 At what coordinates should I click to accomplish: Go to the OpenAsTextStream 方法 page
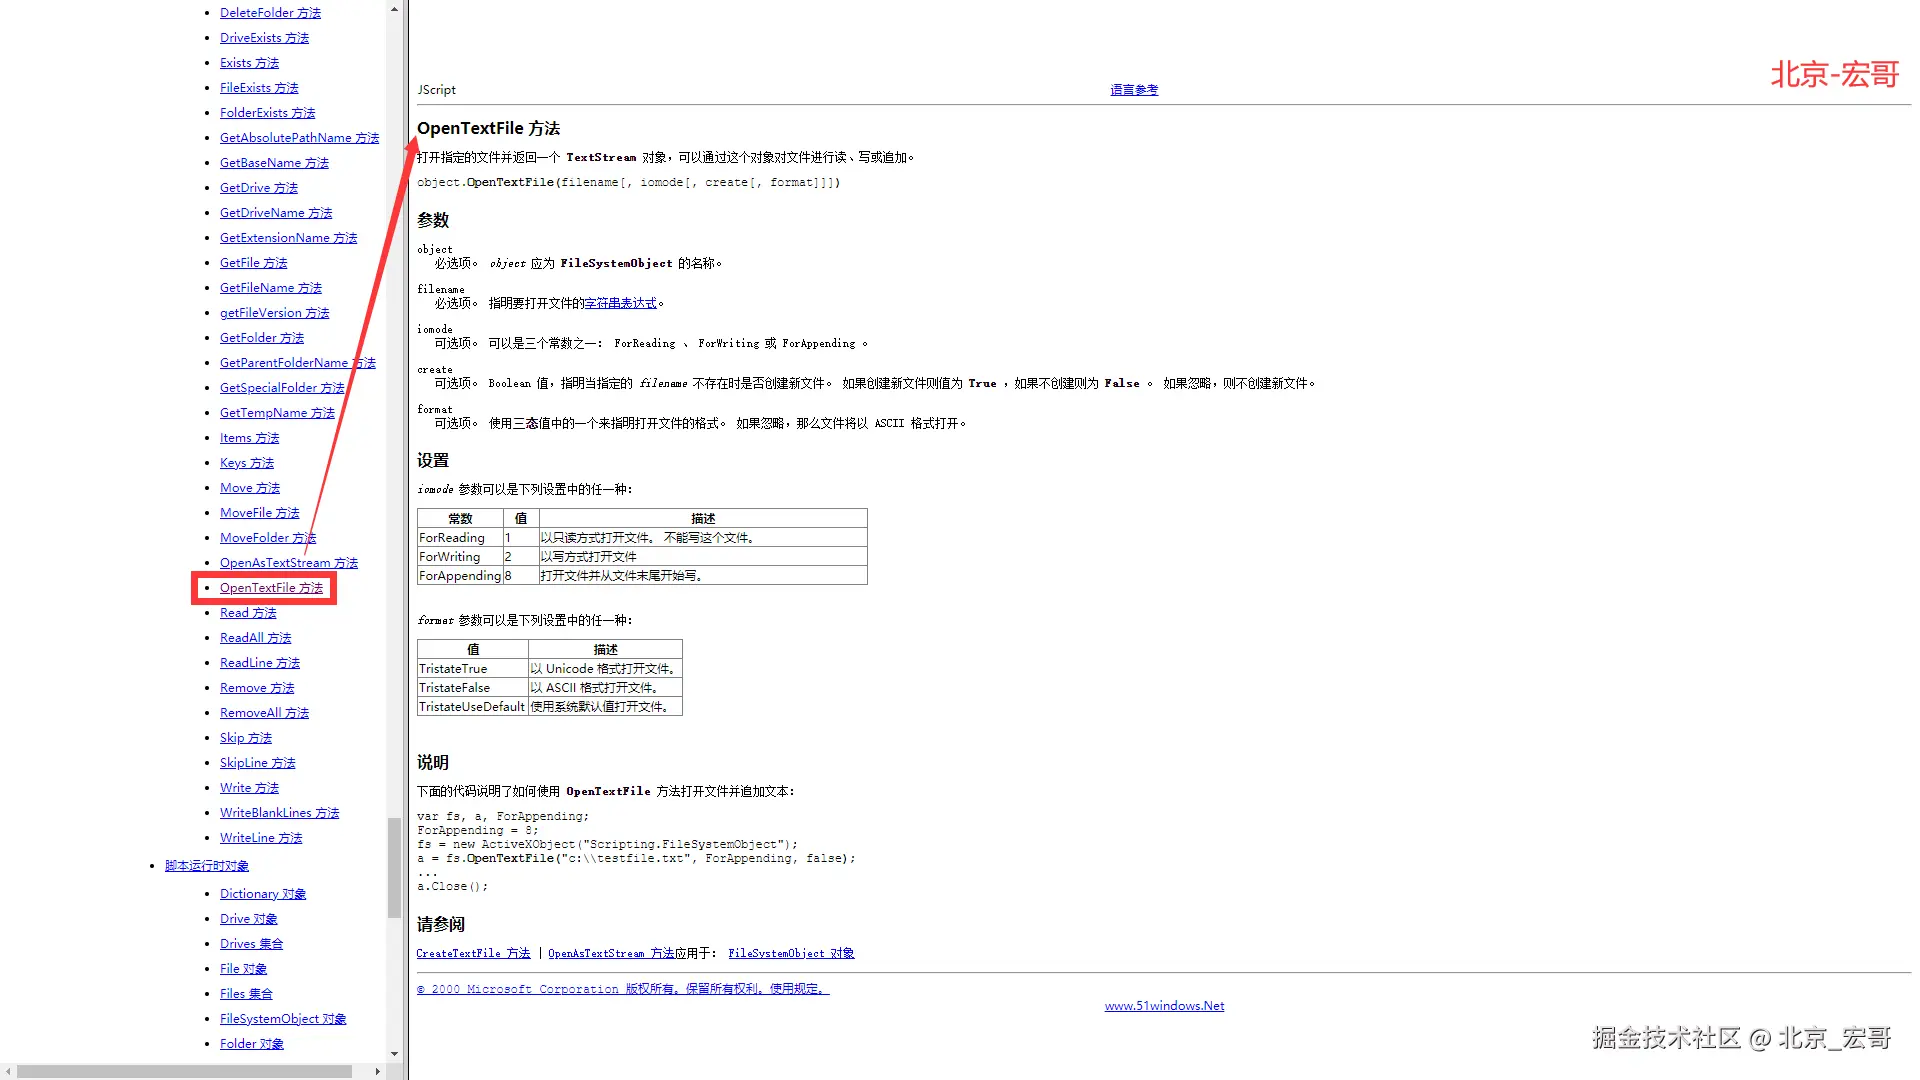click(x=288, y=563)
